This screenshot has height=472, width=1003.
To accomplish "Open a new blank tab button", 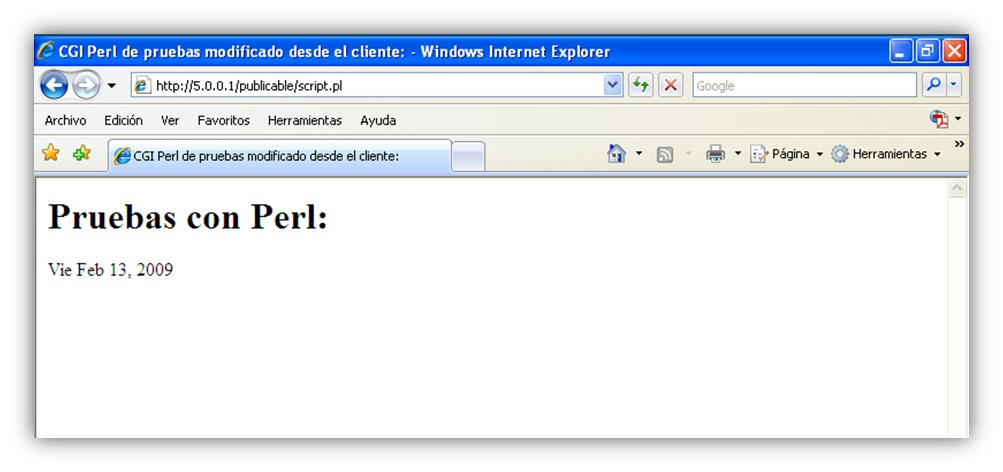I will (x=468, y=157).
